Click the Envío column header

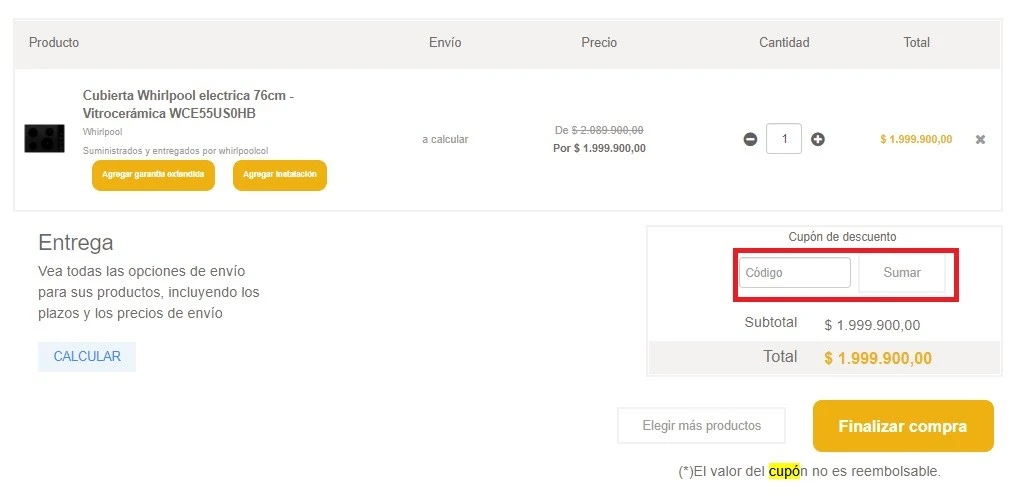click(445, 43)
